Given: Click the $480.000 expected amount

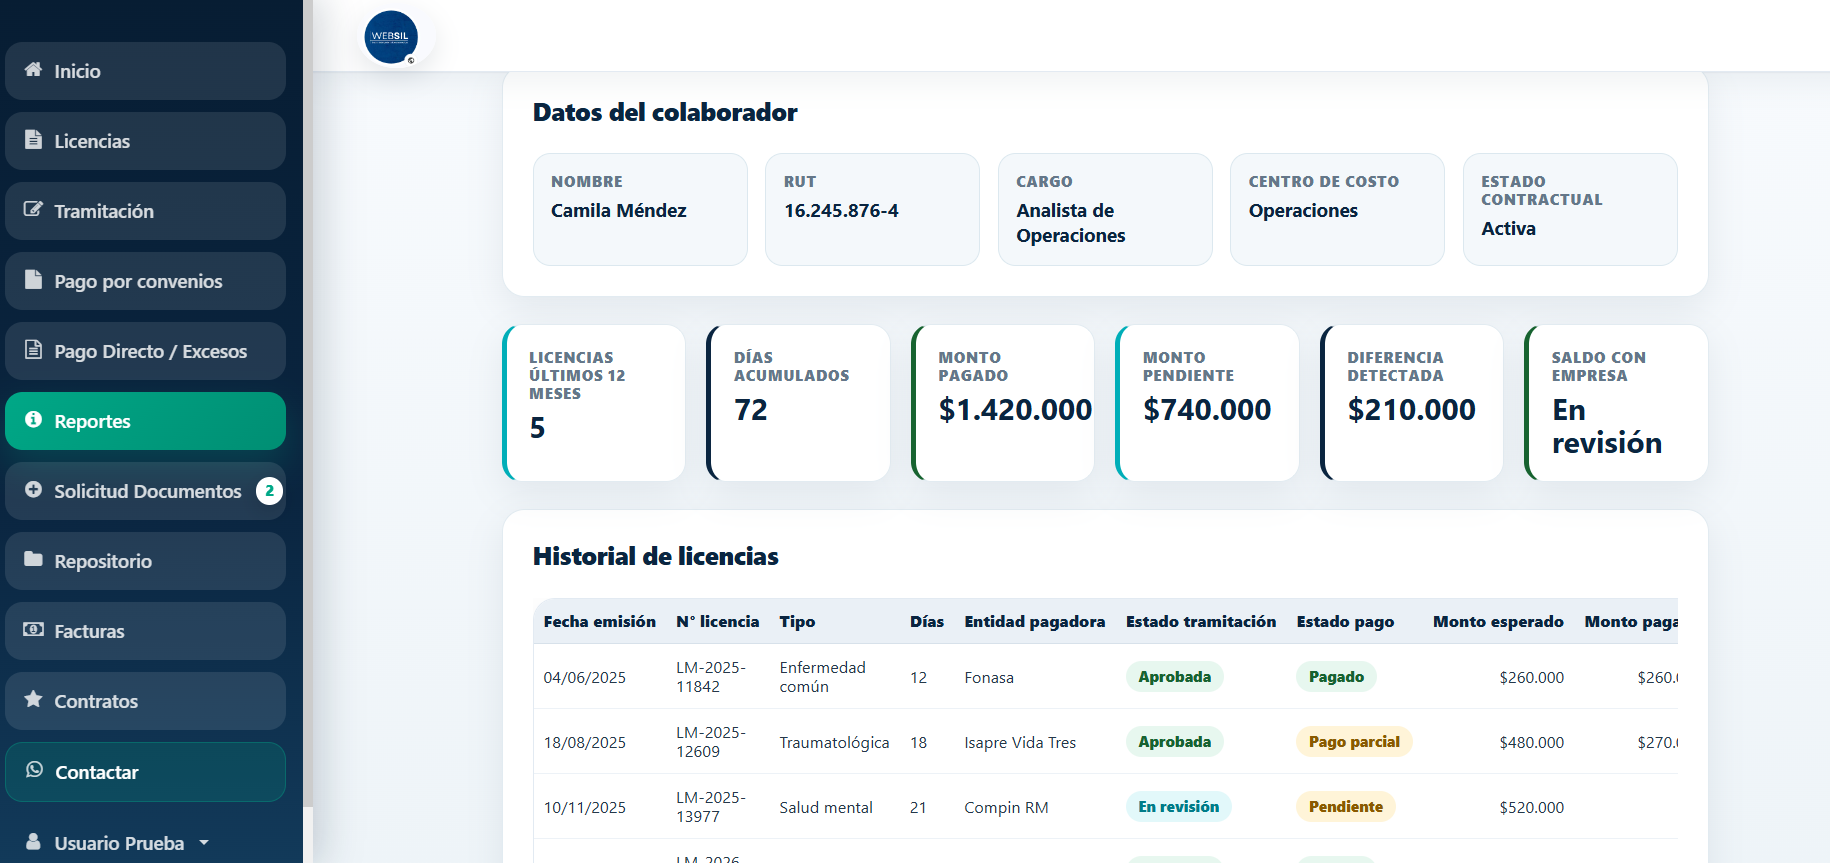Looking at the screenshot, I should tap(1531, 743).
